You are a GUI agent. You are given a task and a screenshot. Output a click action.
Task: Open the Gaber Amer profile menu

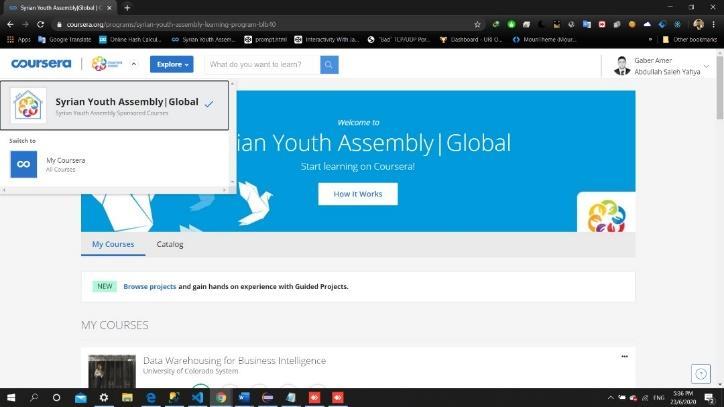pos(662,66)
